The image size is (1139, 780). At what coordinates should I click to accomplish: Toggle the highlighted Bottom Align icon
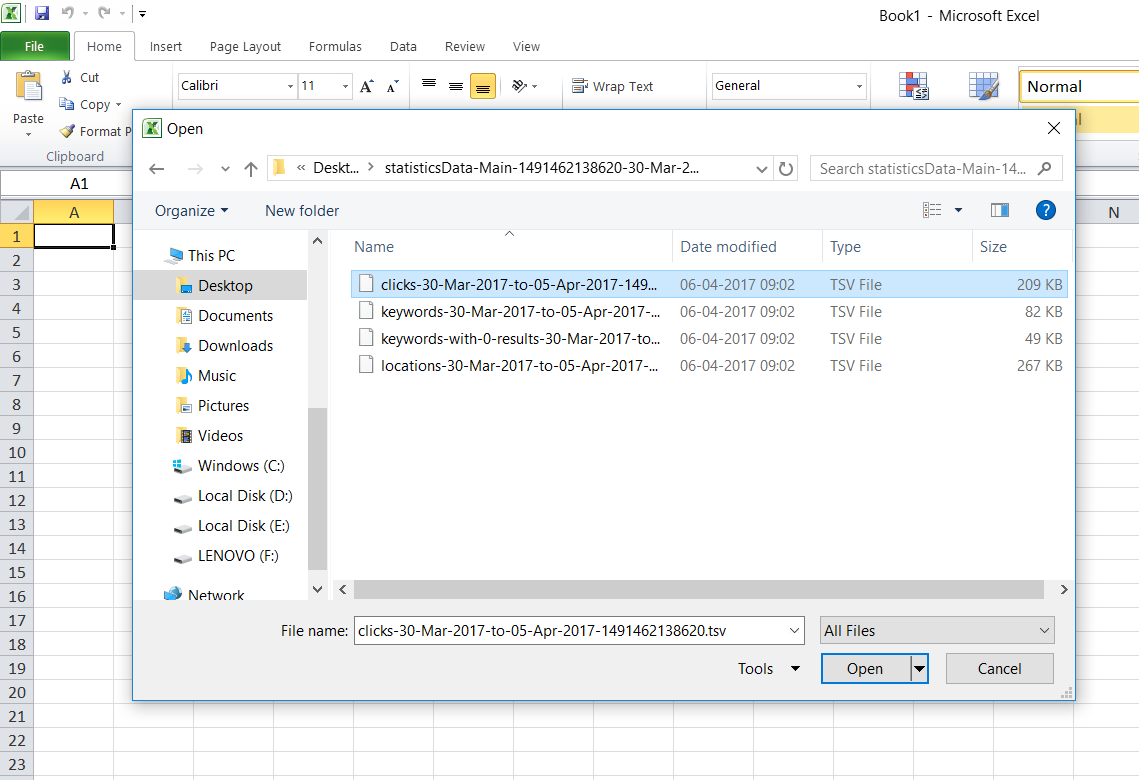[x=483, y=86]
